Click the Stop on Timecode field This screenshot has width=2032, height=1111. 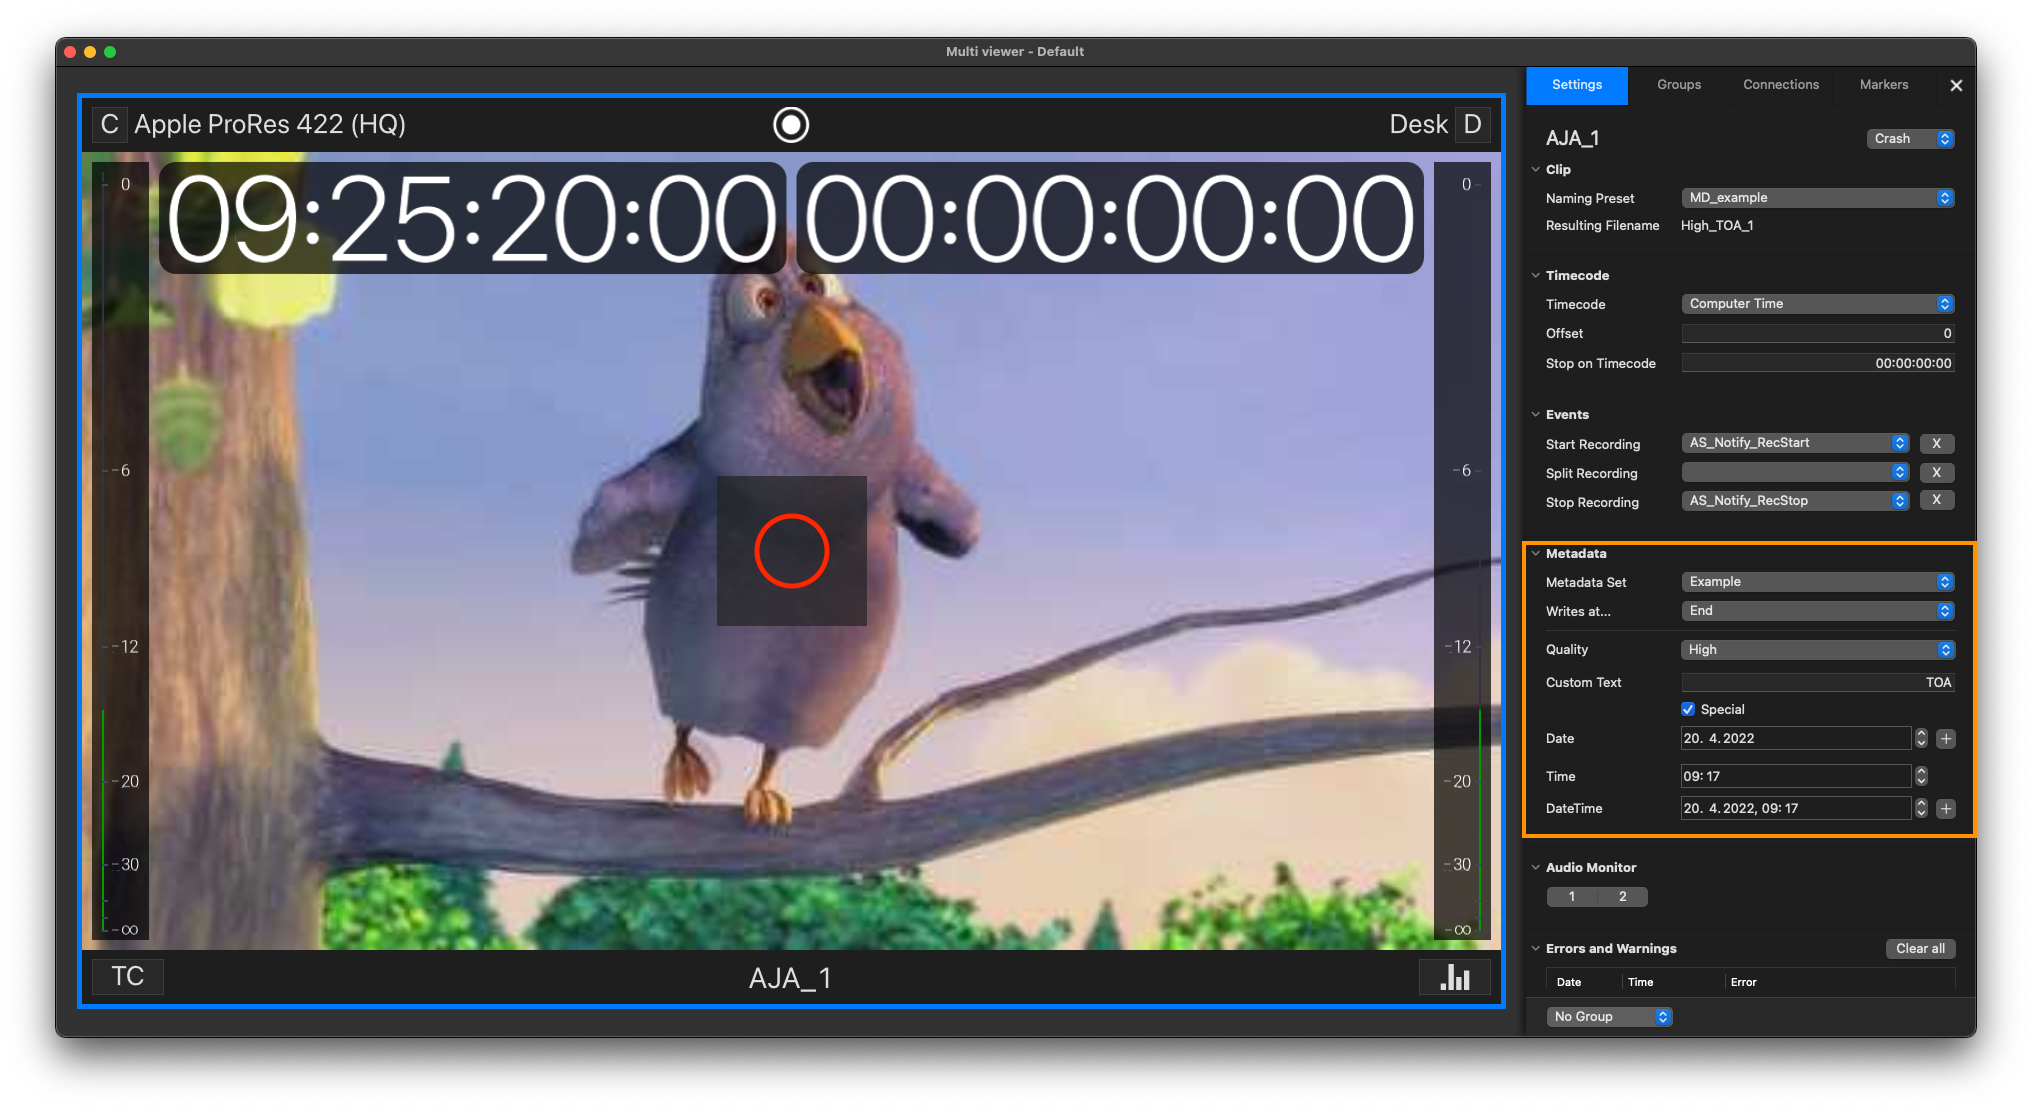pos(1817,363)
